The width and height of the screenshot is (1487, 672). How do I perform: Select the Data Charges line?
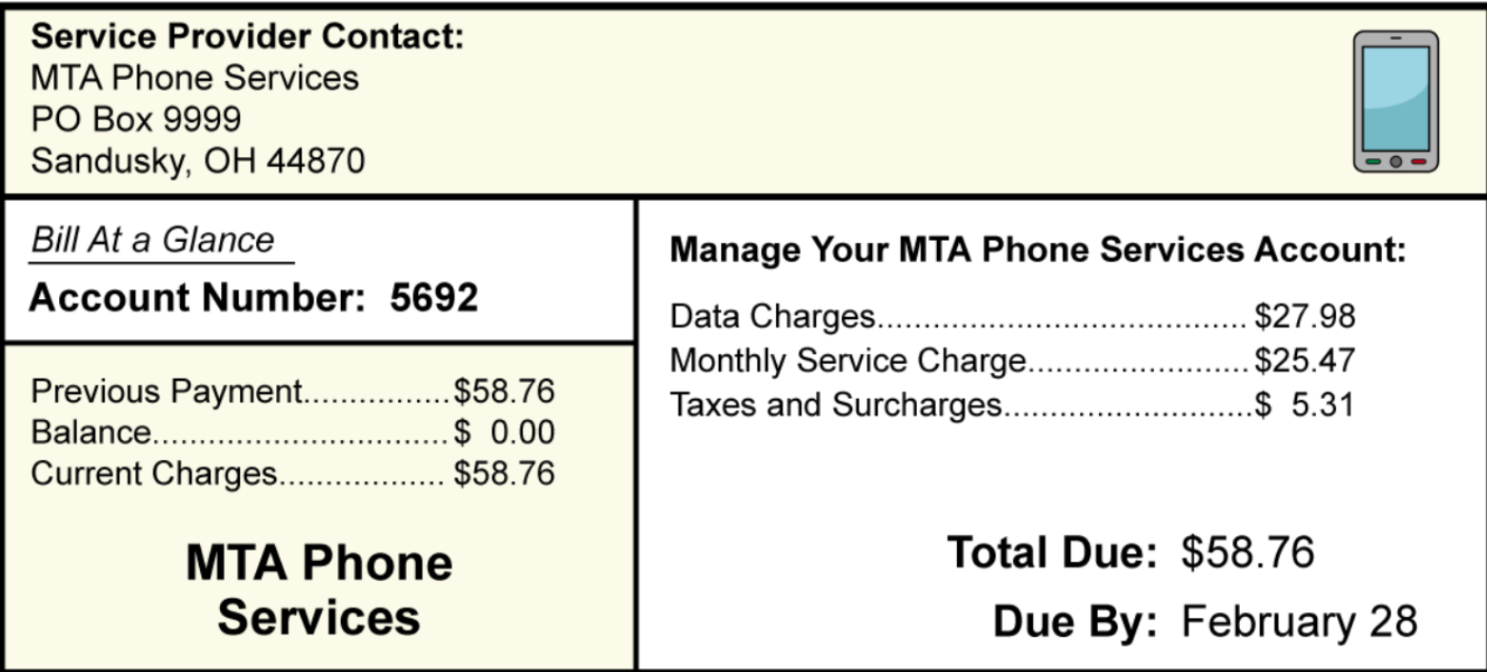[1012, 317]
